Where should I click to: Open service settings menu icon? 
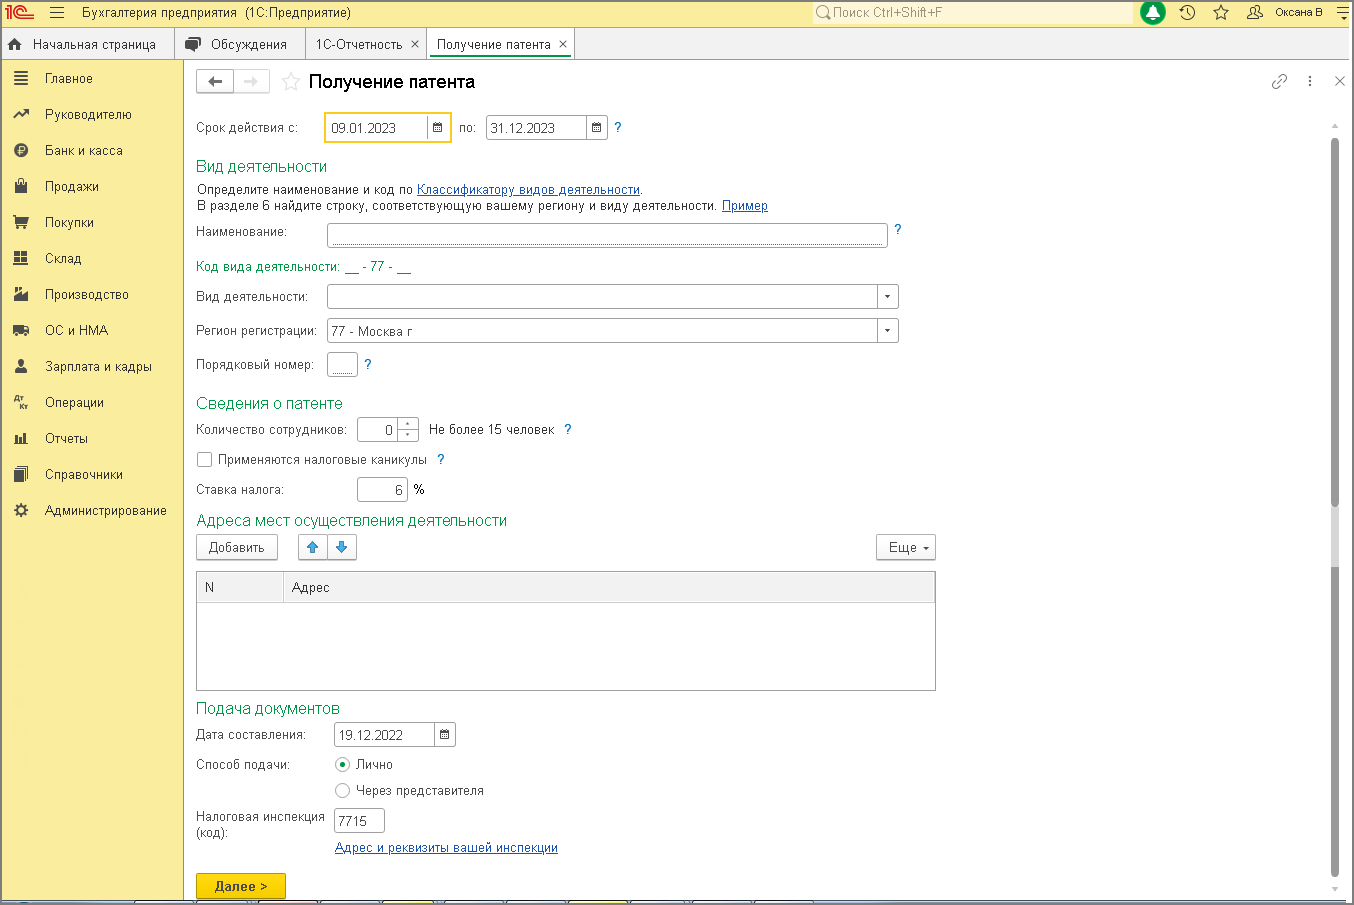(1342, 13)
